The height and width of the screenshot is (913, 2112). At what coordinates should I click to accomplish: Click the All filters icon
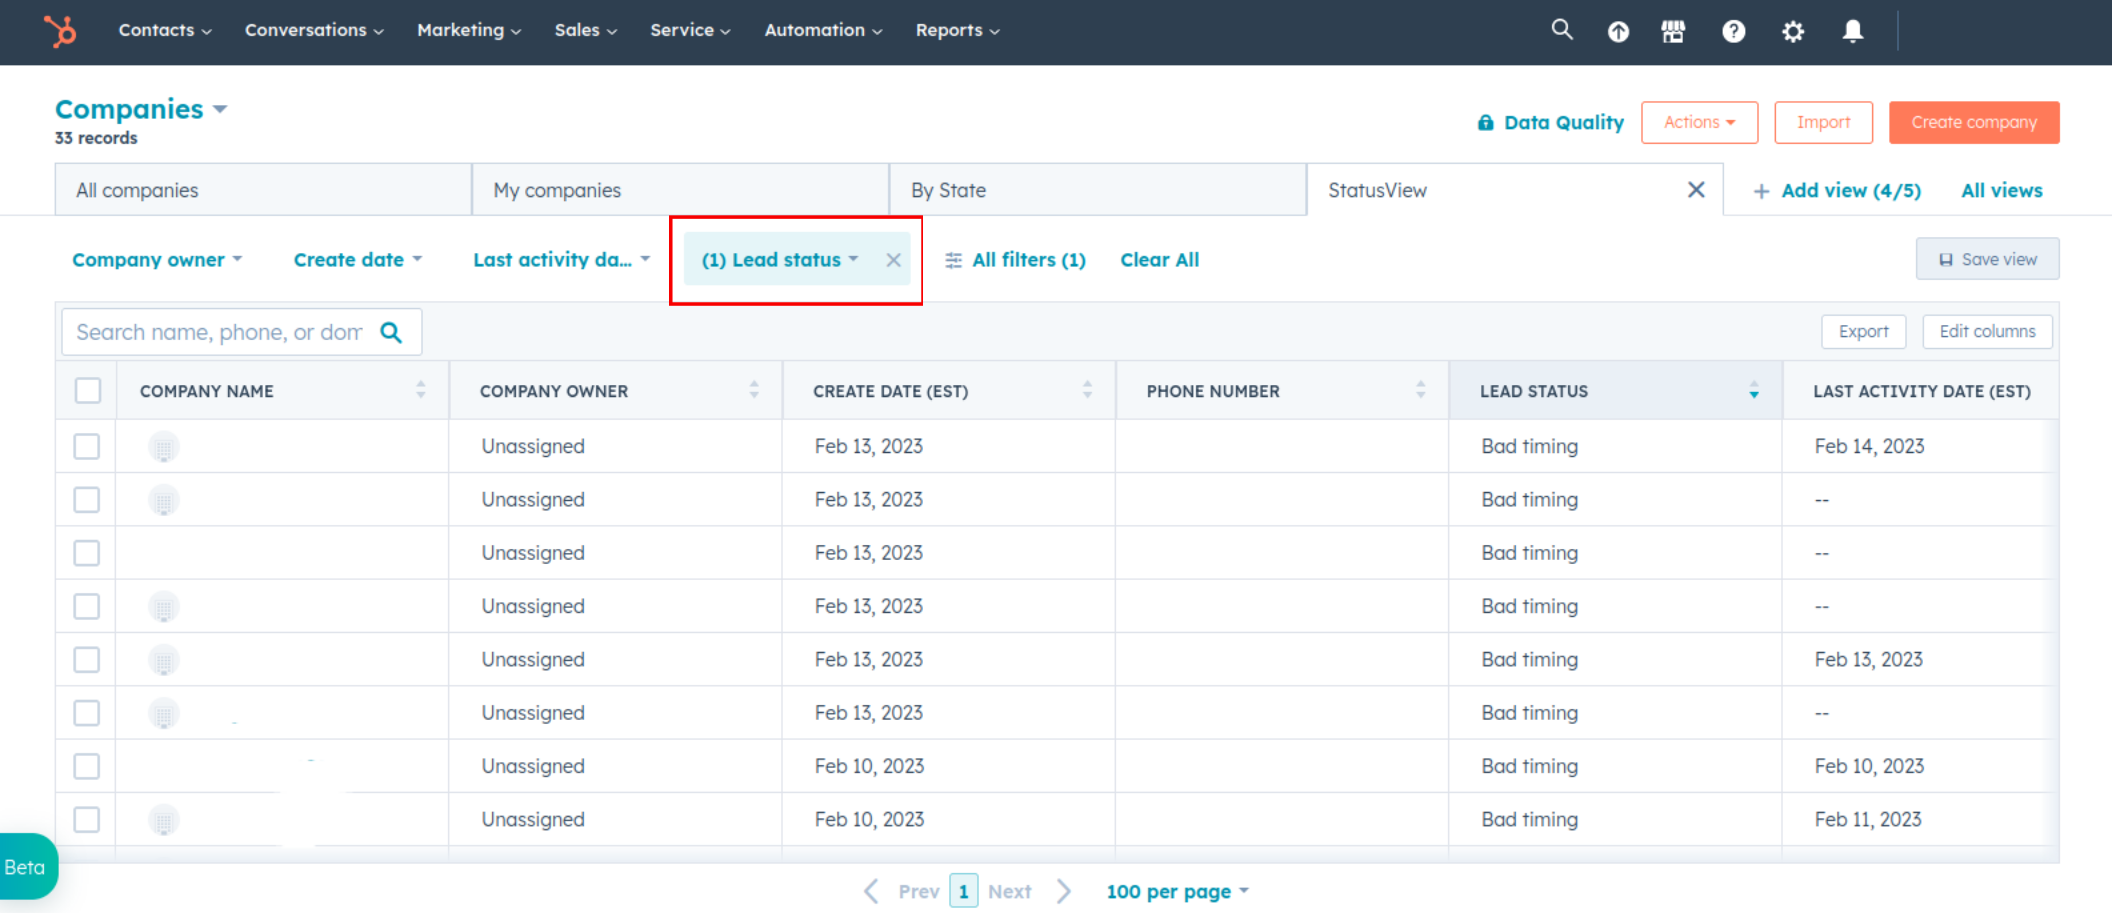click(954, 259)
